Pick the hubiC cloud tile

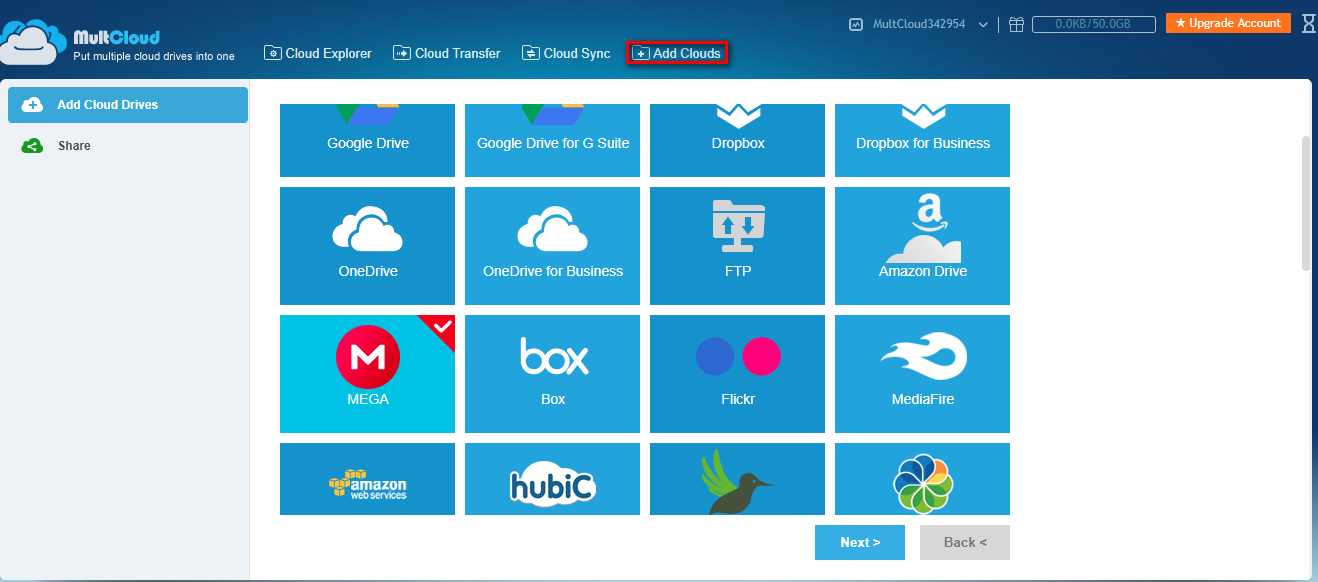pos(552,479)
